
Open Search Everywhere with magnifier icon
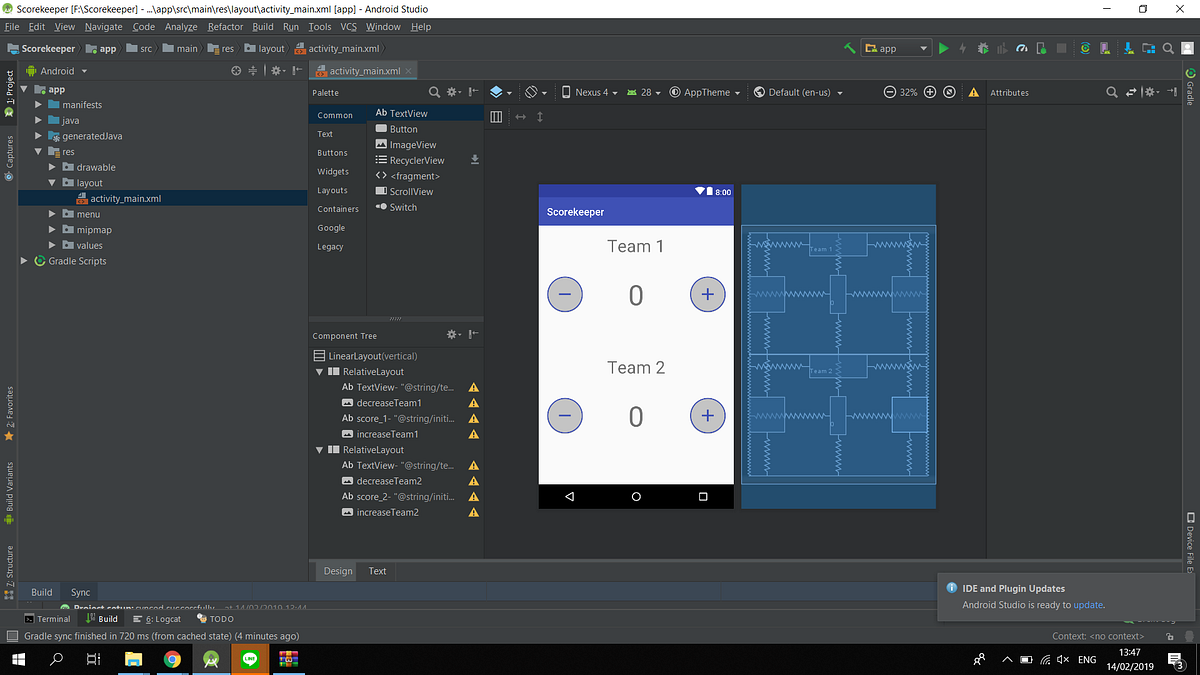pos(1168,47)
